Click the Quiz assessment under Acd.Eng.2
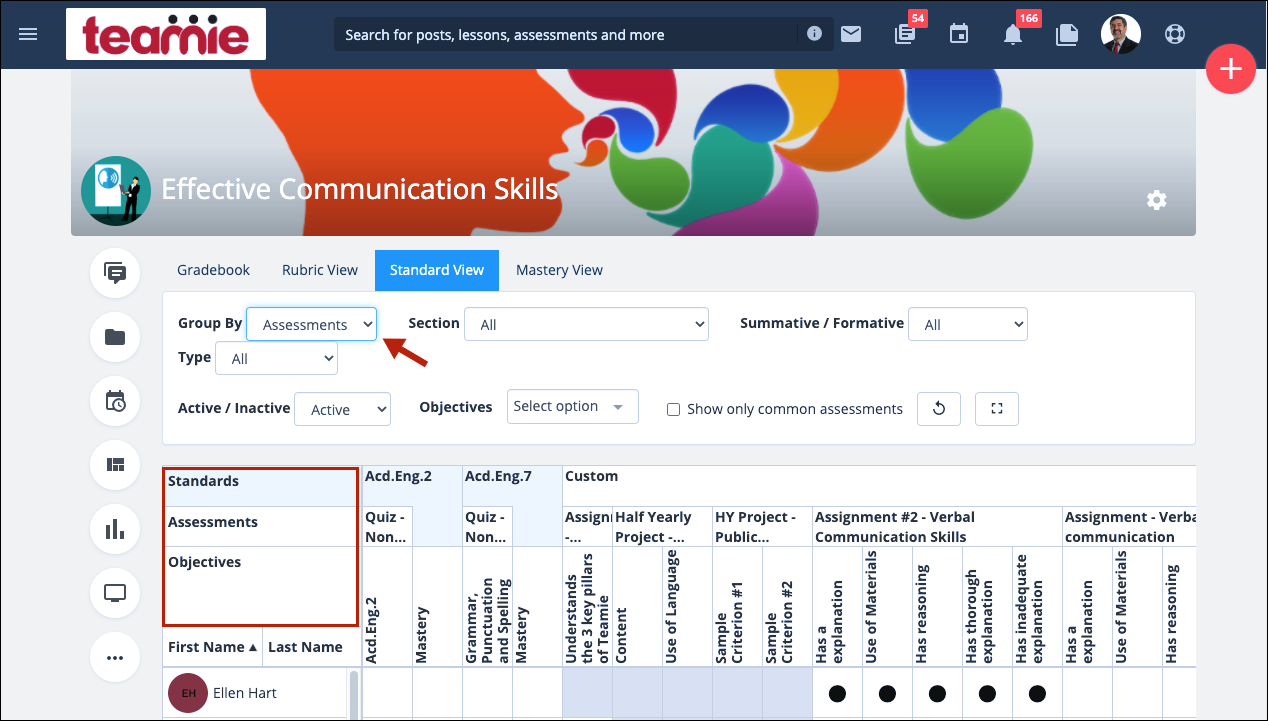 (386, 527)
